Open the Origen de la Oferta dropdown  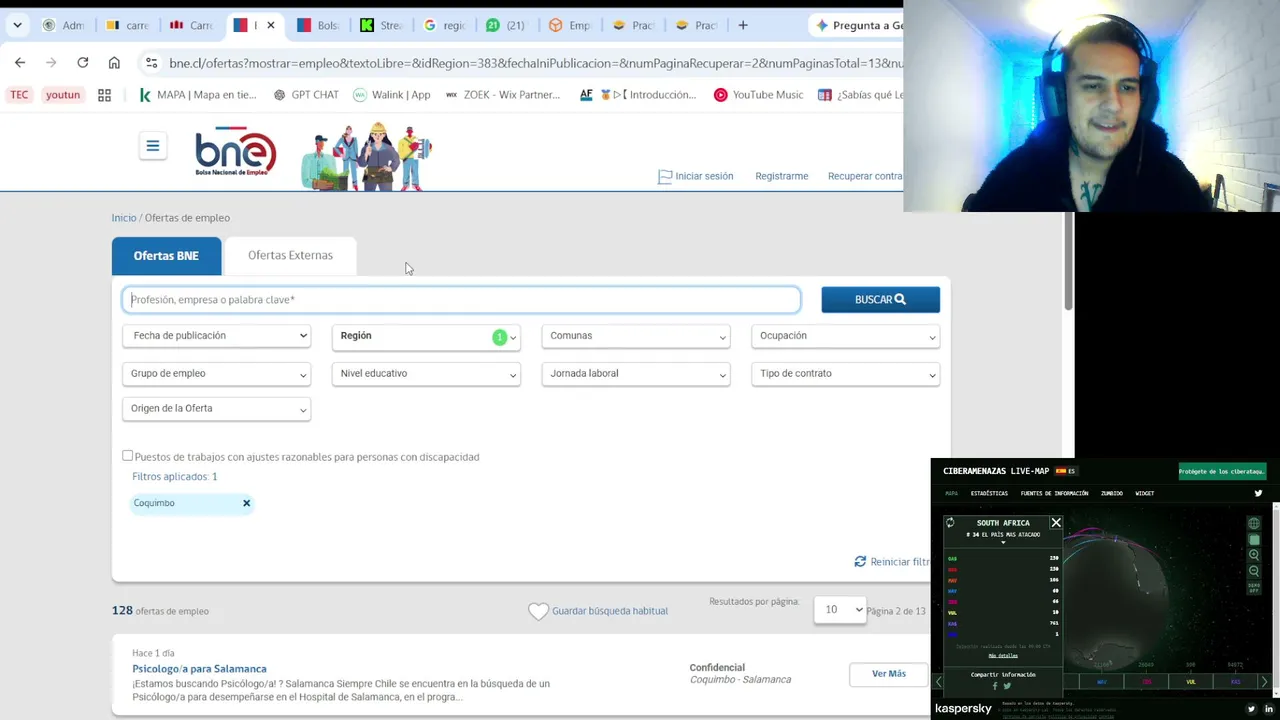(x=217, y=409)
